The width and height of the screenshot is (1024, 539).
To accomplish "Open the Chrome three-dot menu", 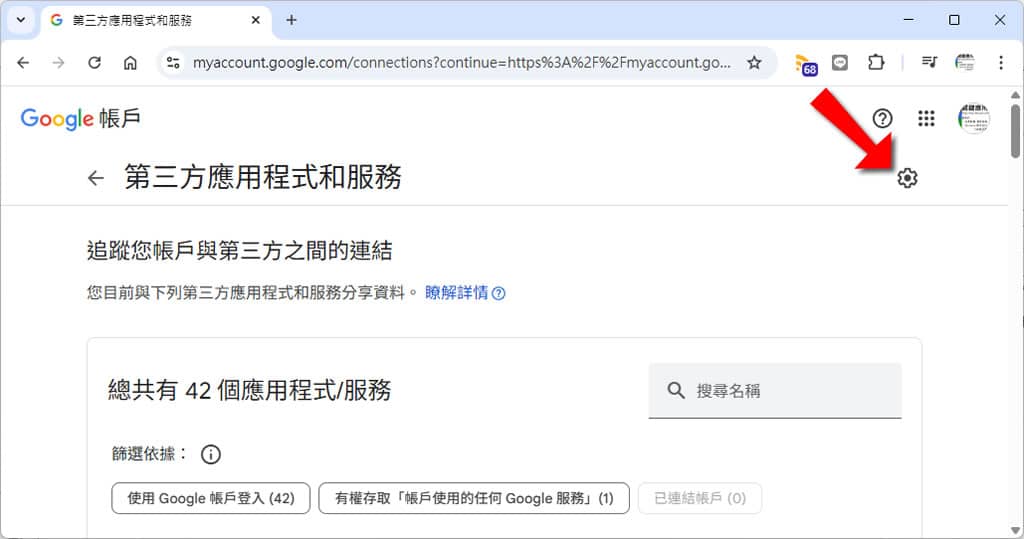I will pyautogui.click(x=1000, y=63).
